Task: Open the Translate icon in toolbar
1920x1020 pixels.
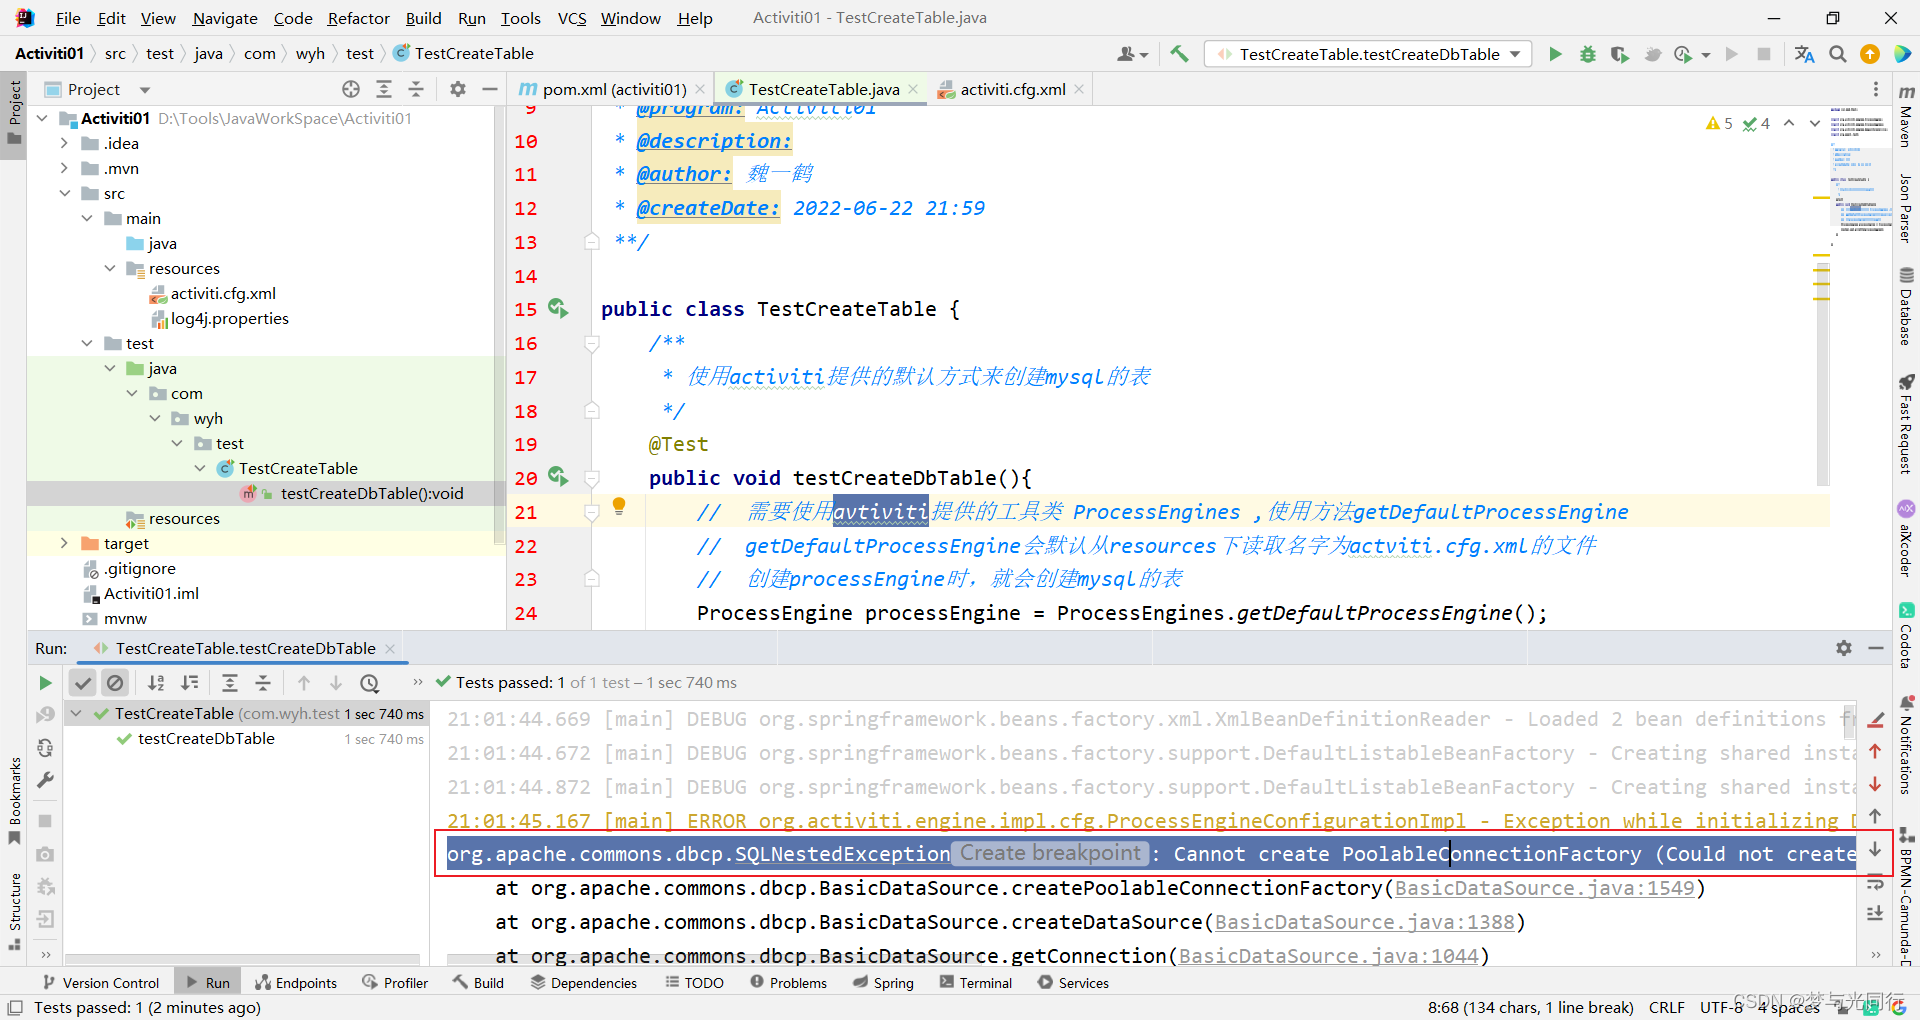Action: pos(1805,54)
